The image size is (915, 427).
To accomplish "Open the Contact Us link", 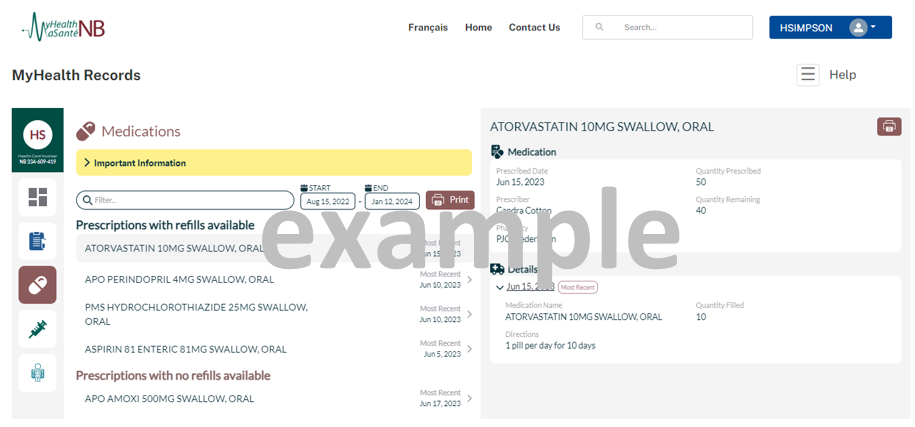I will point(534,28).
